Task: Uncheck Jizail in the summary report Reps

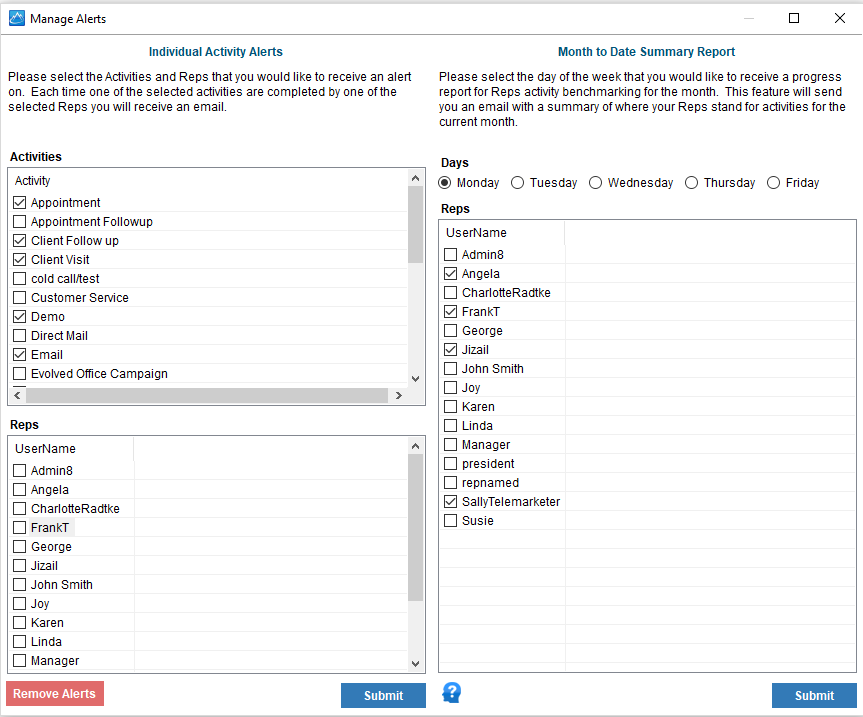Action: [451, 349]
